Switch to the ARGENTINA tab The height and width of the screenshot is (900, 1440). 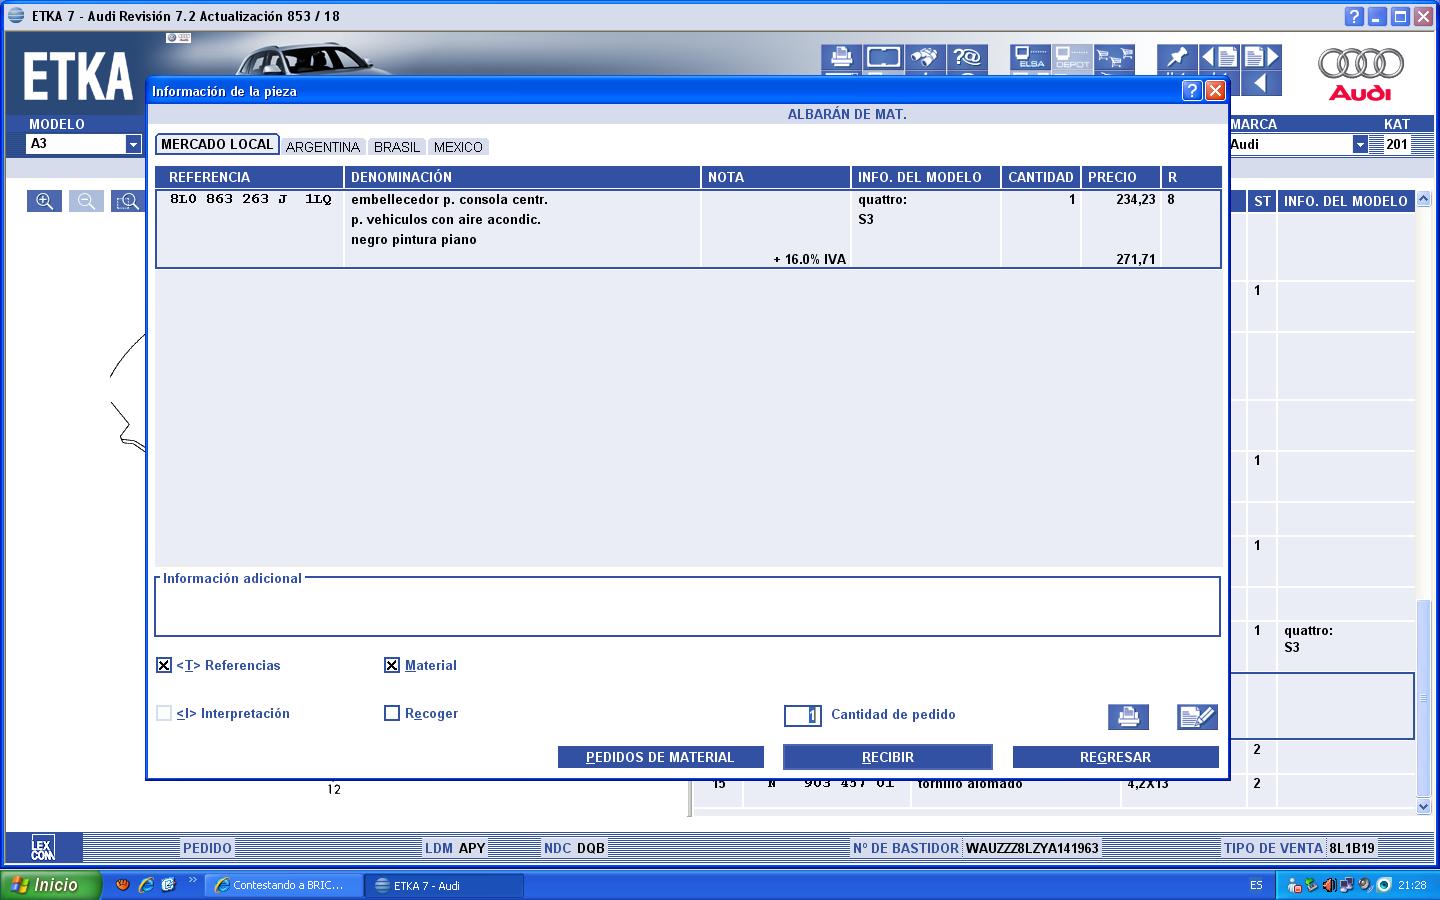(322, 147)
